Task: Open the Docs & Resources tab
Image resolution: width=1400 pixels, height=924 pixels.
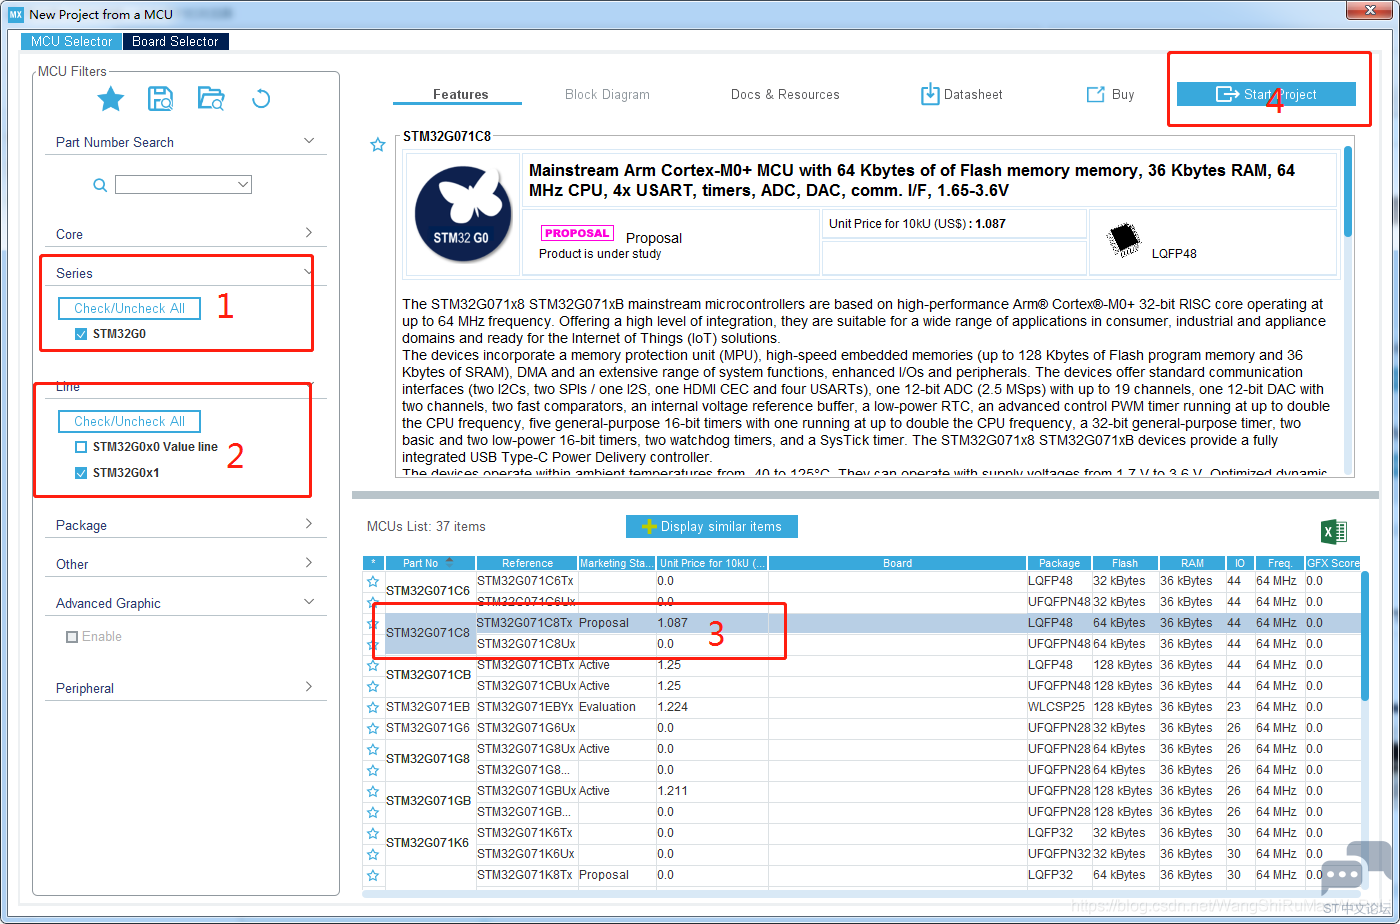Action: pos(785,94)
